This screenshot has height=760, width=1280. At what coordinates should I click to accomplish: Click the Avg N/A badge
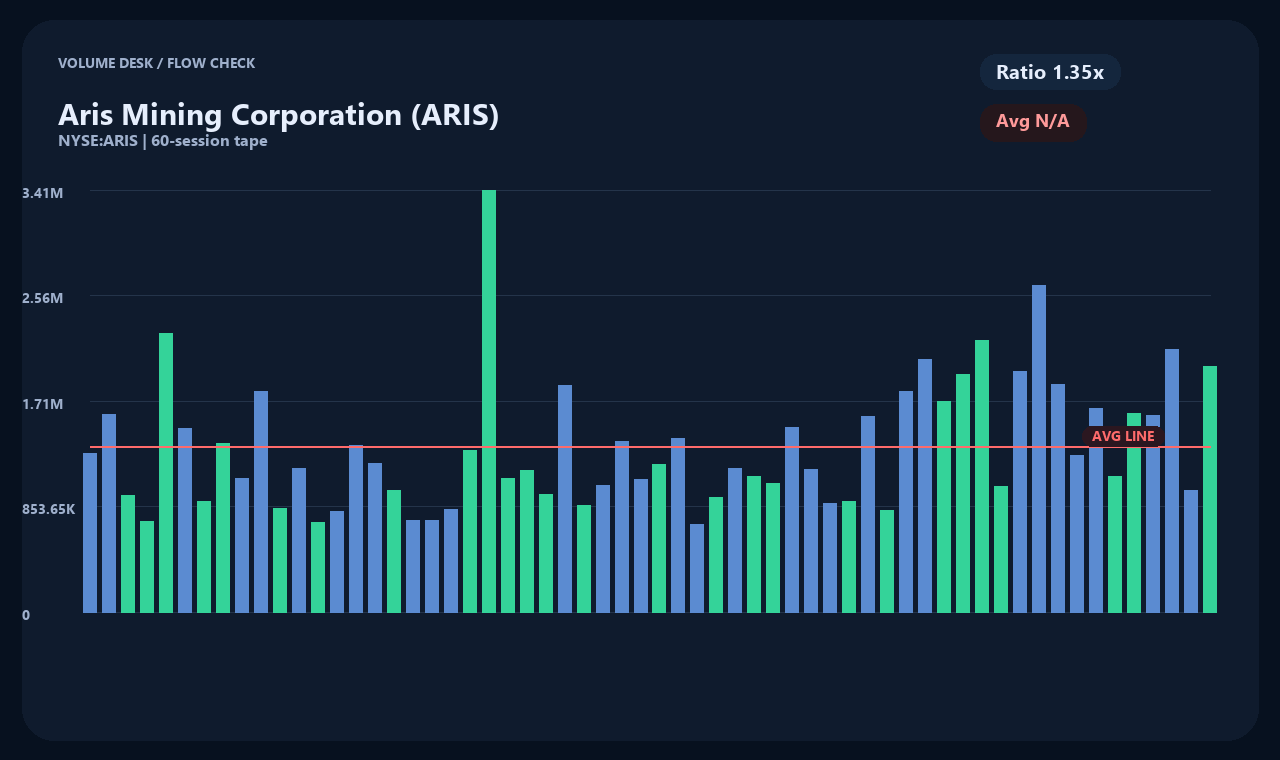(x=1033, y=122)
